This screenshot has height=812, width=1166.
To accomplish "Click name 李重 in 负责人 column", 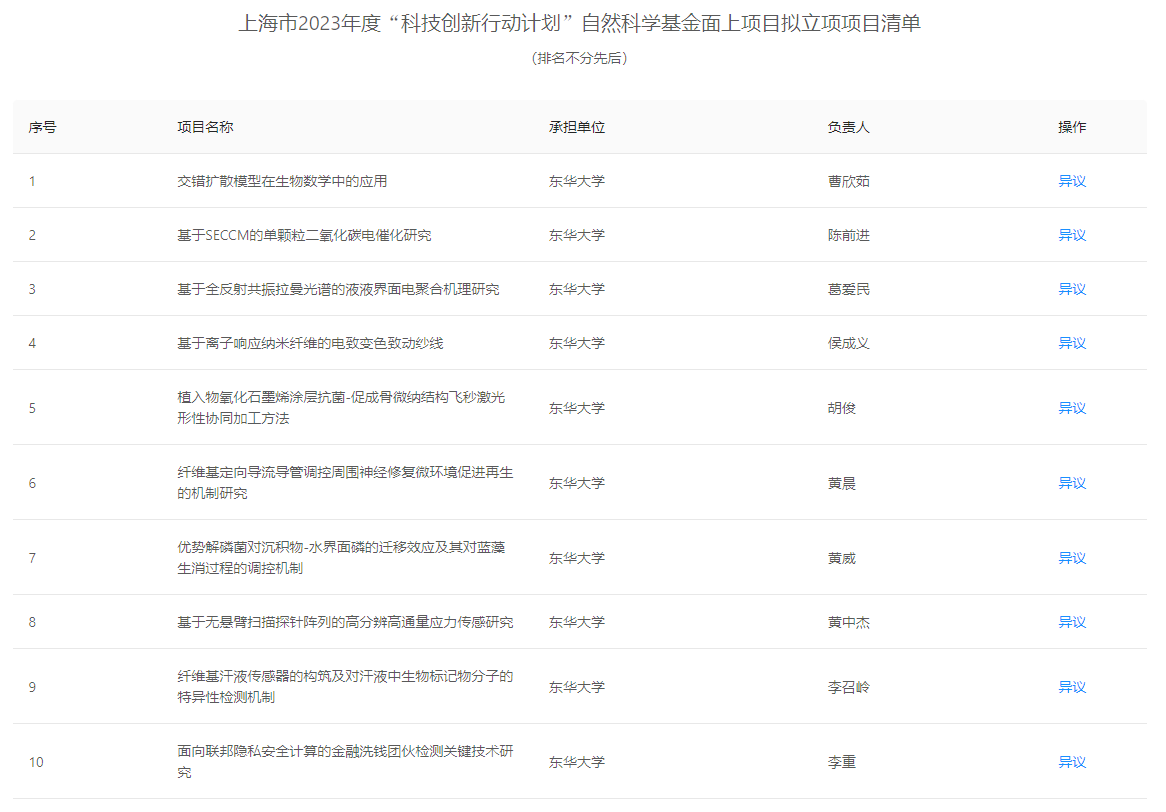I will point(842,762).
